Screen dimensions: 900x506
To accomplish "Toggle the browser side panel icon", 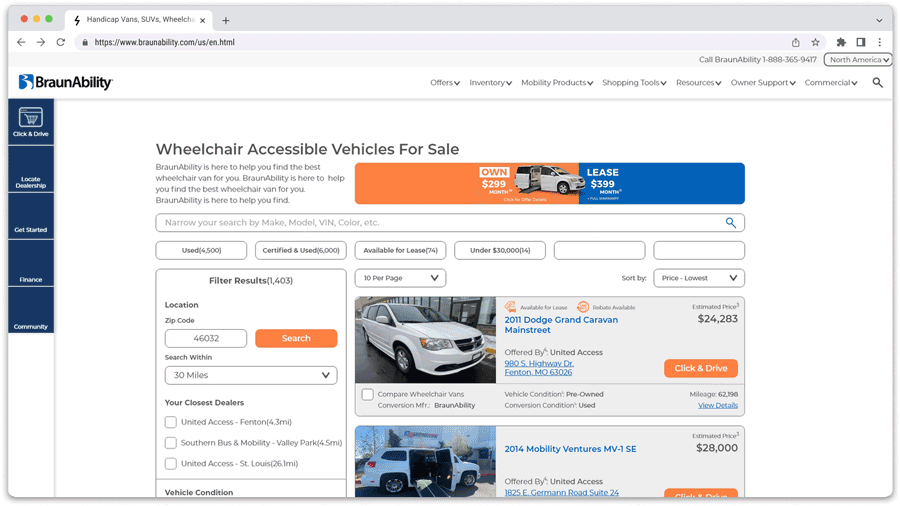I will tap(860, 42).
